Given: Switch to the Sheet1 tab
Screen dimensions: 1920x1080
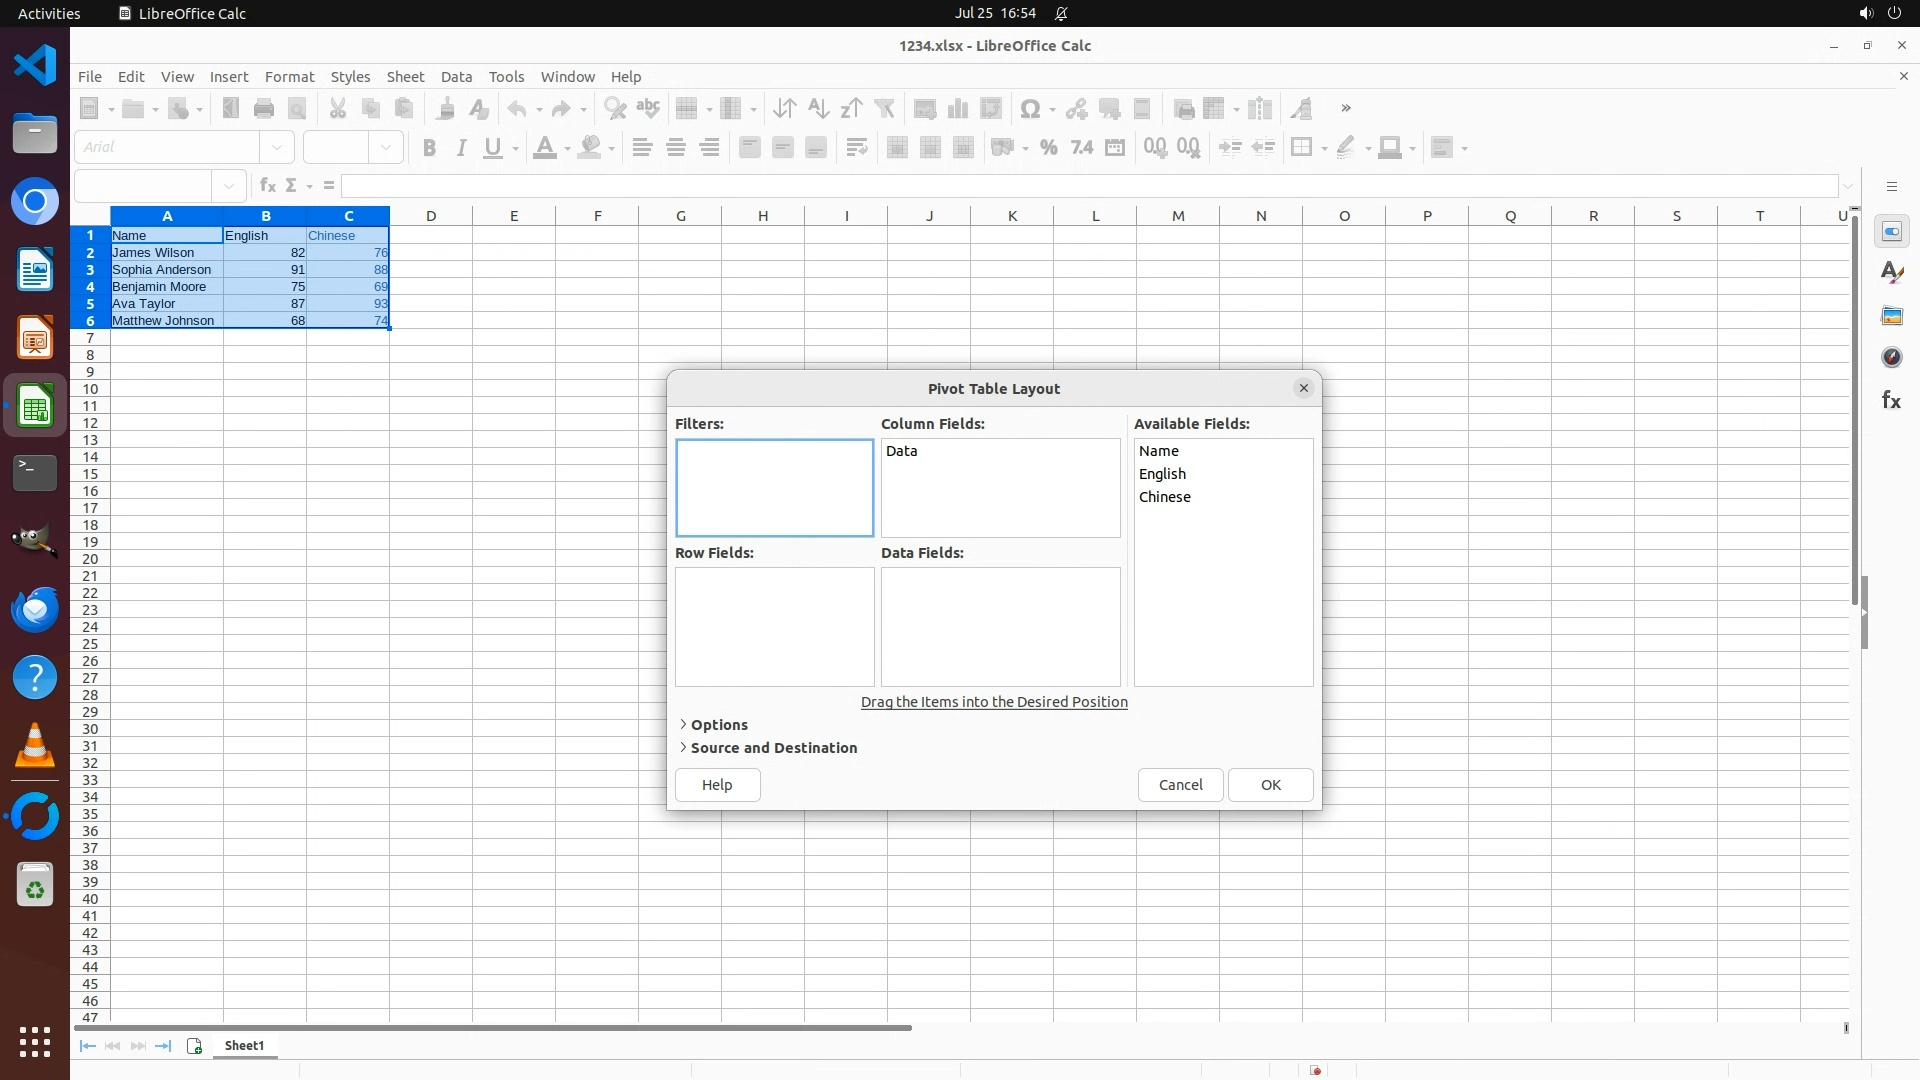Looking at the screenshot, I should click(x=244, y=1046).
